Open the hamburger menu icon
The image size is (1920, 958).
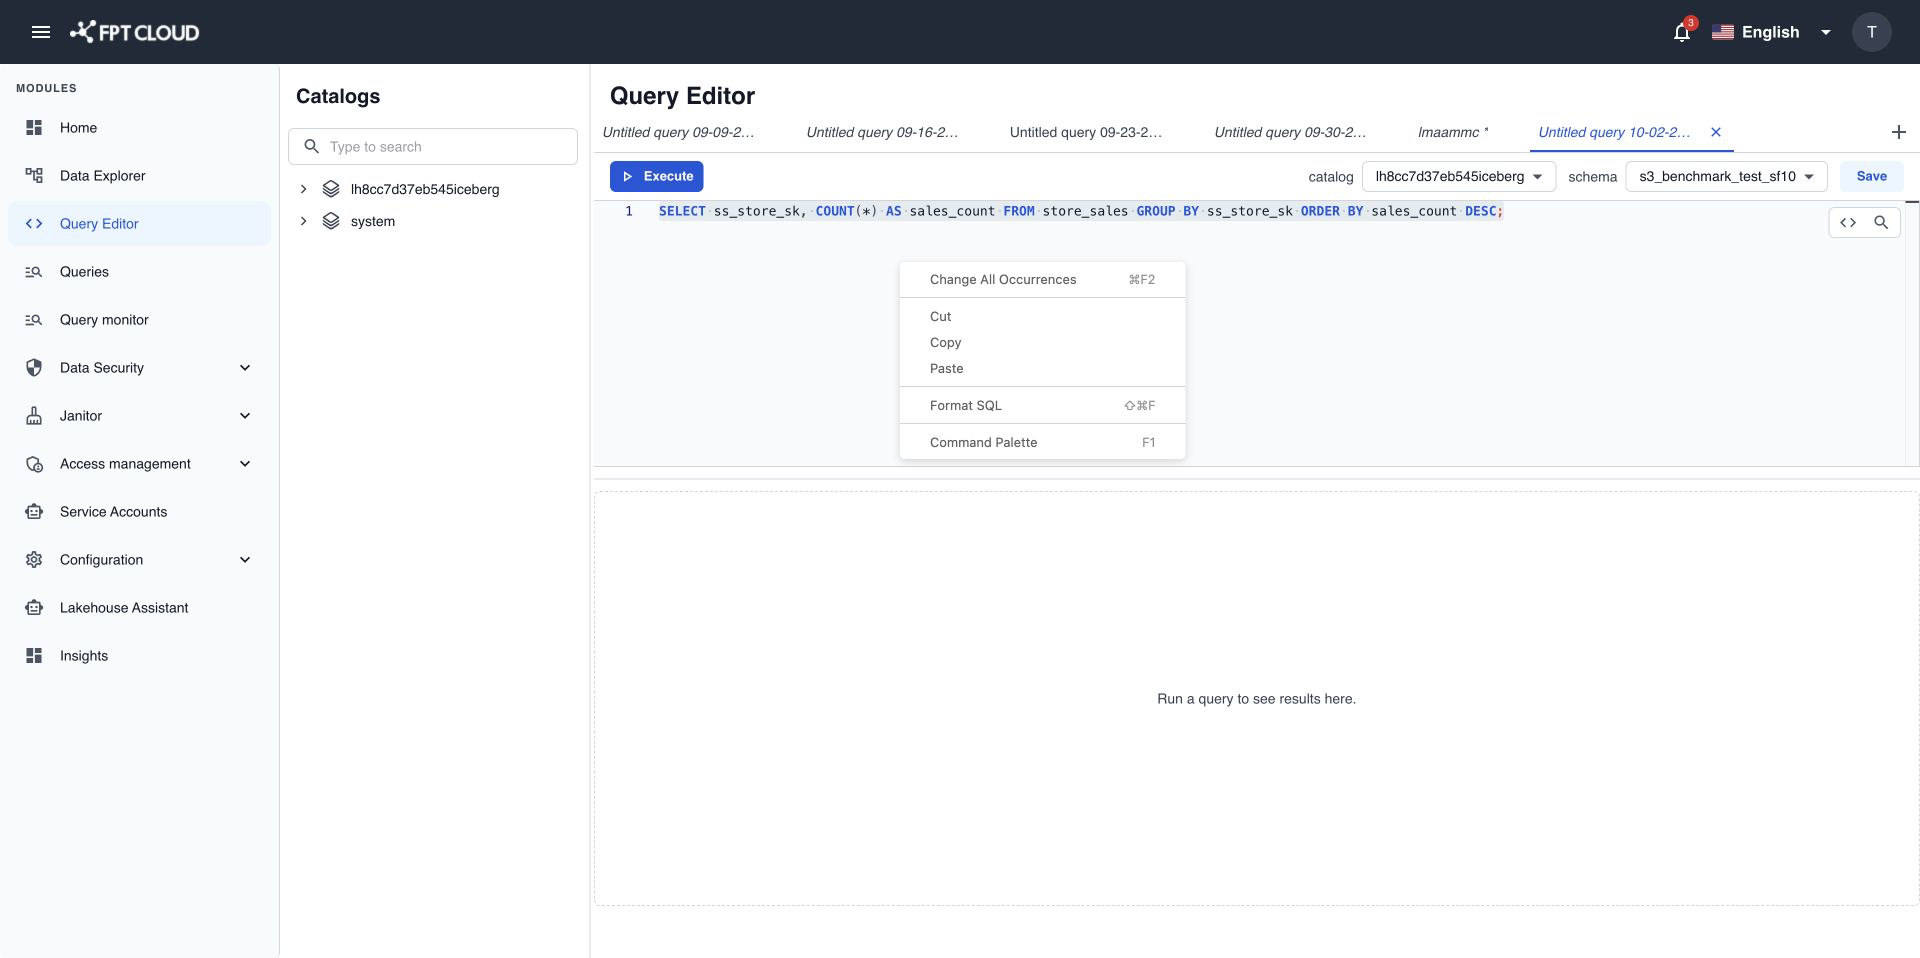(x=41, y=32)
